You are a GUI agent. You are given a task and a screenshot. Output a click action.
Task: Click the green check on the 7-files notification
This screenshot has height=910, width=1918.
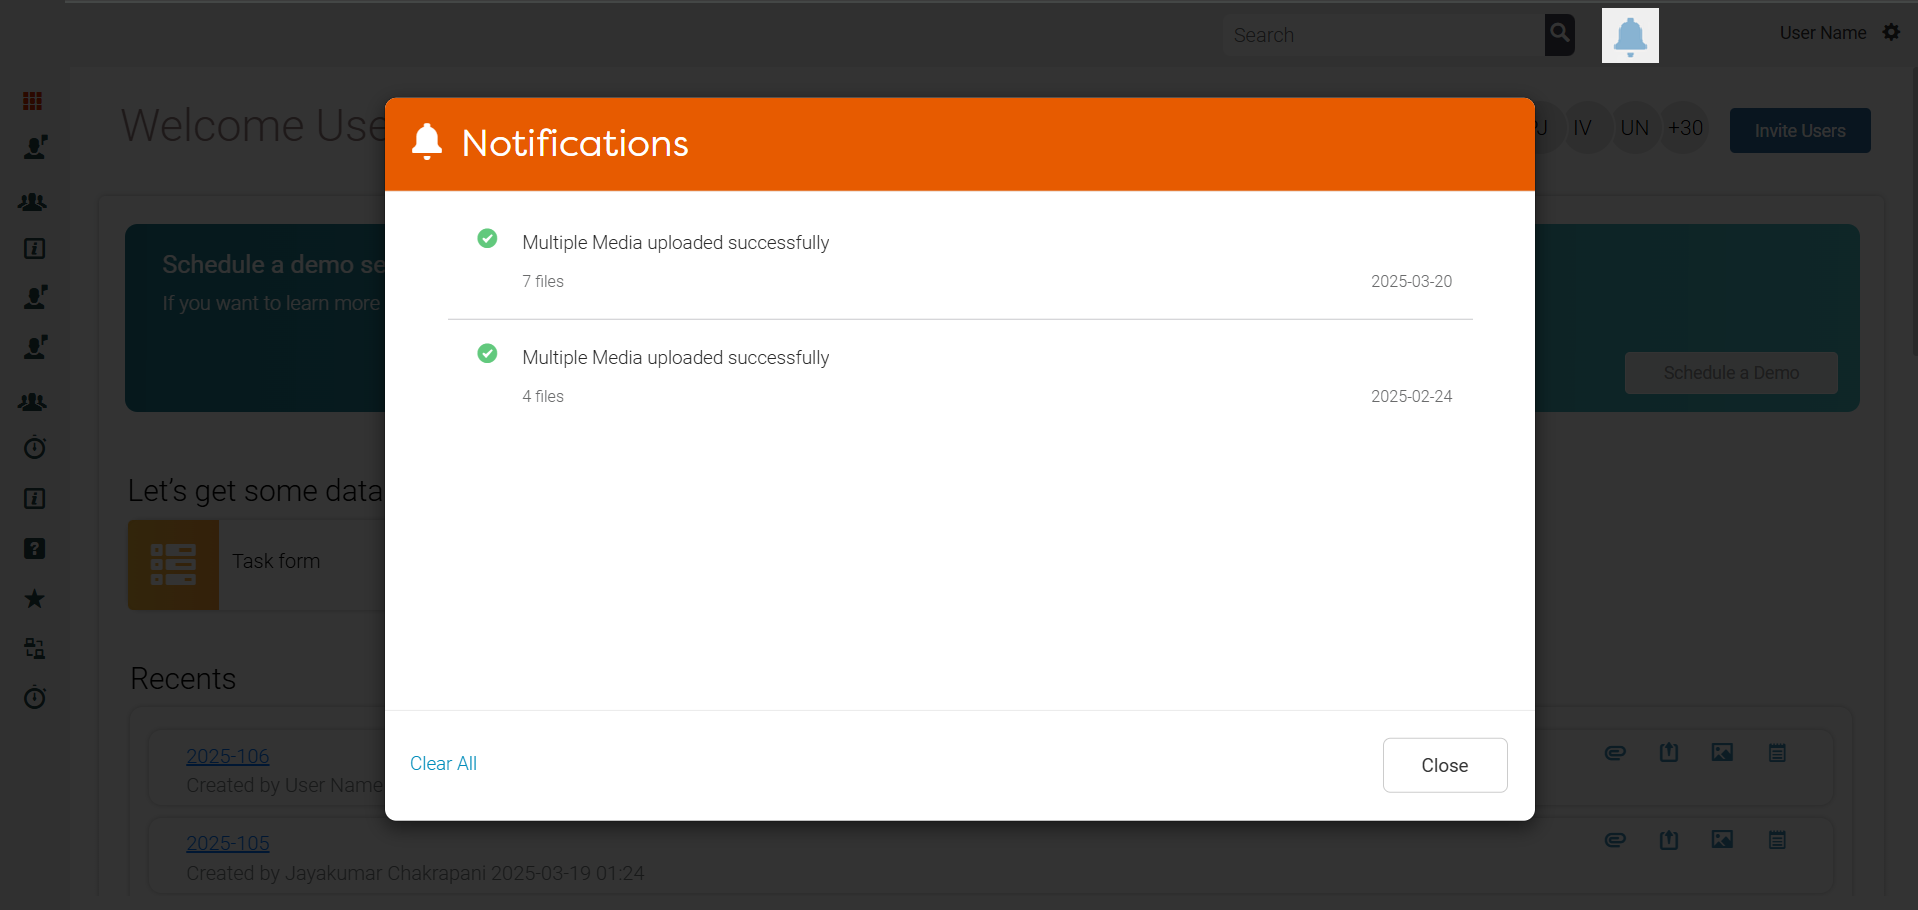click(x=487, y=238)
